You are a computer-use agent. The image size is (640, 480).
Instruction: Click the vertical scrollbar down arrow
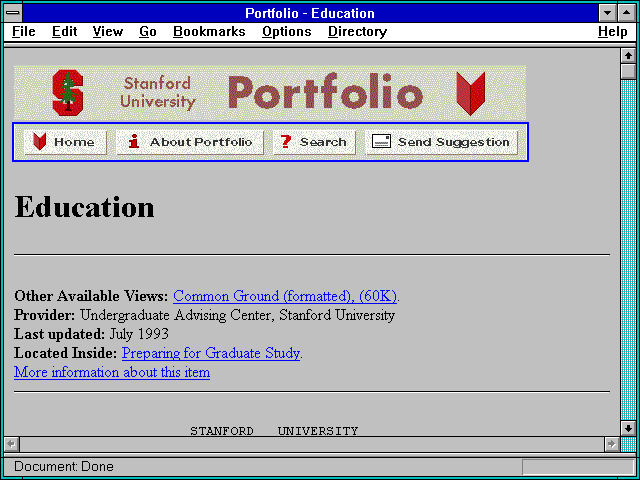tap(628, 428)
